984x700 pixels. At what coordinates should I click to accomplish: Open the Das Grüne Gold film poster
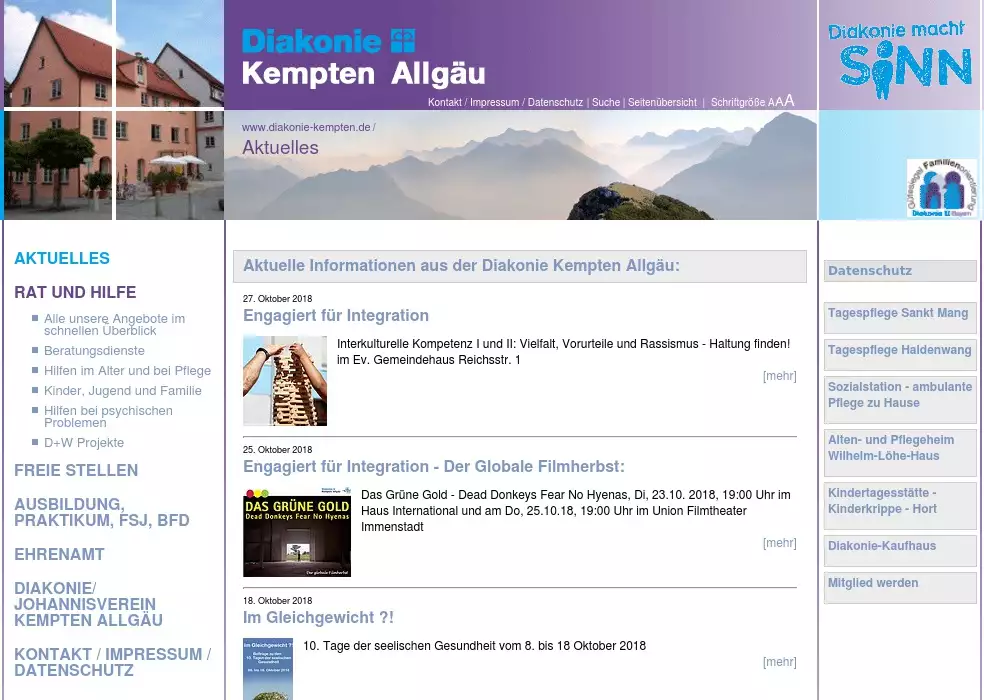click(296, 531)
